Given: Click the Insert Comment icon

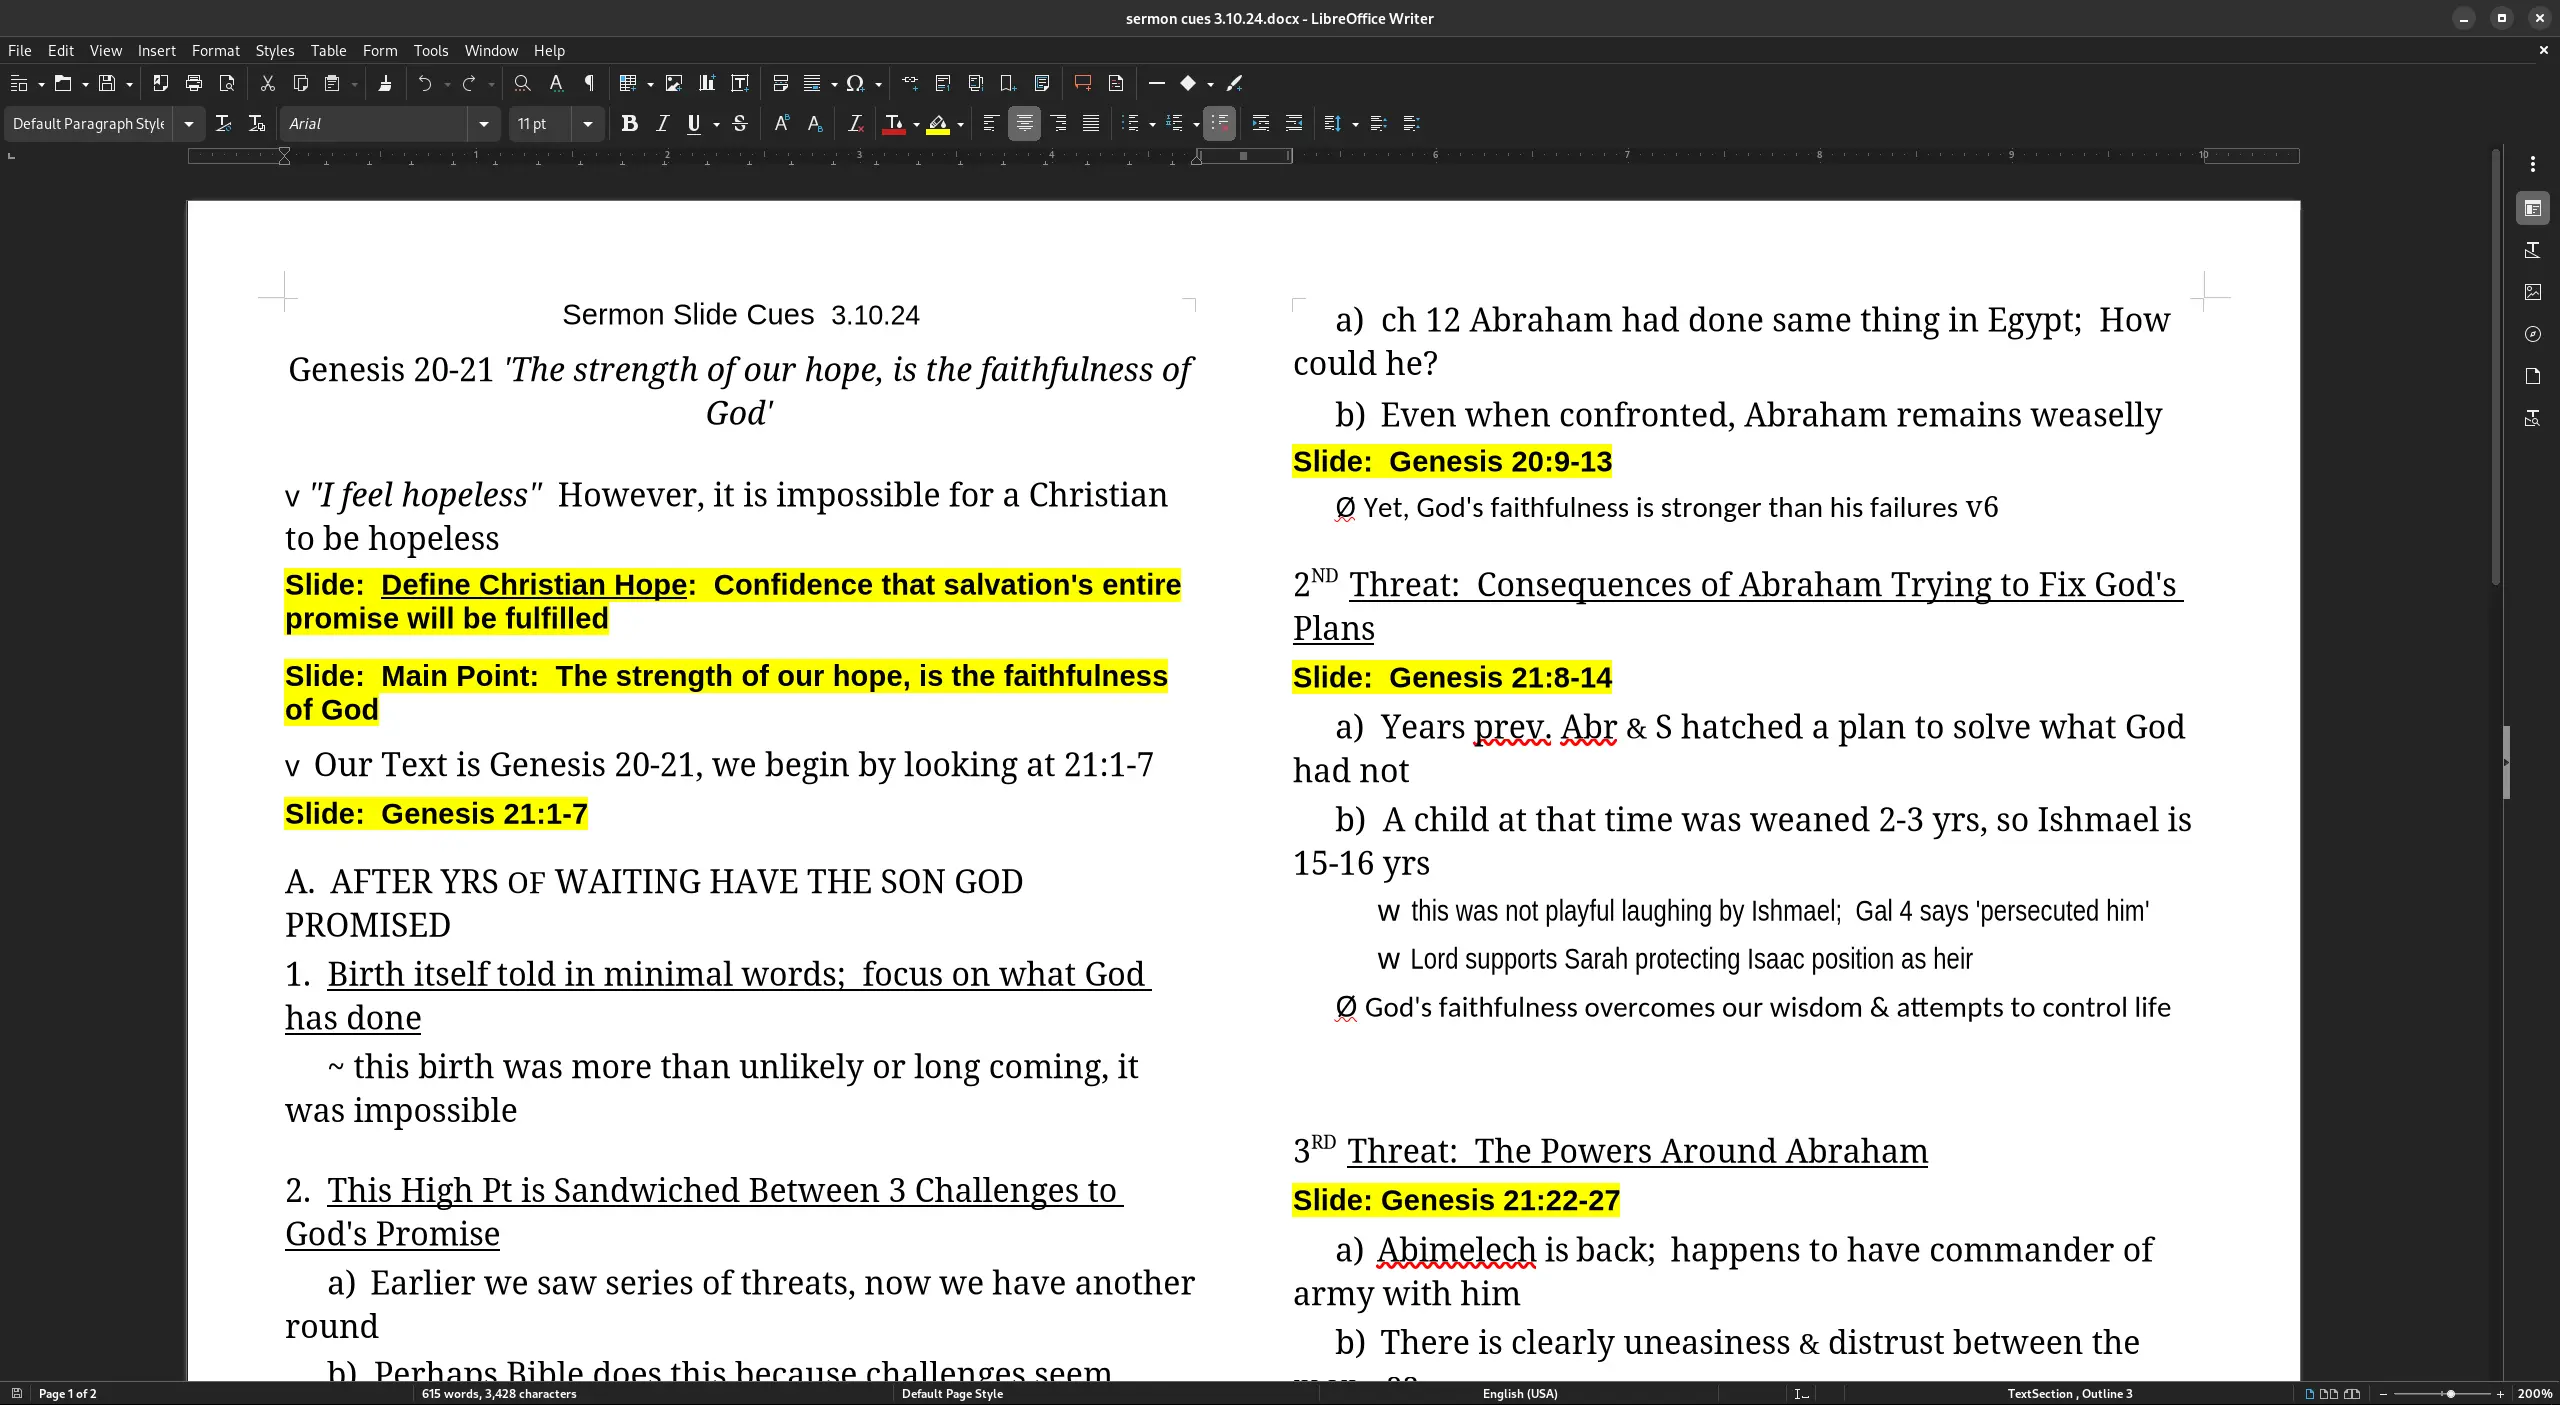Looking at the screenshot, I should (1082, 84).
